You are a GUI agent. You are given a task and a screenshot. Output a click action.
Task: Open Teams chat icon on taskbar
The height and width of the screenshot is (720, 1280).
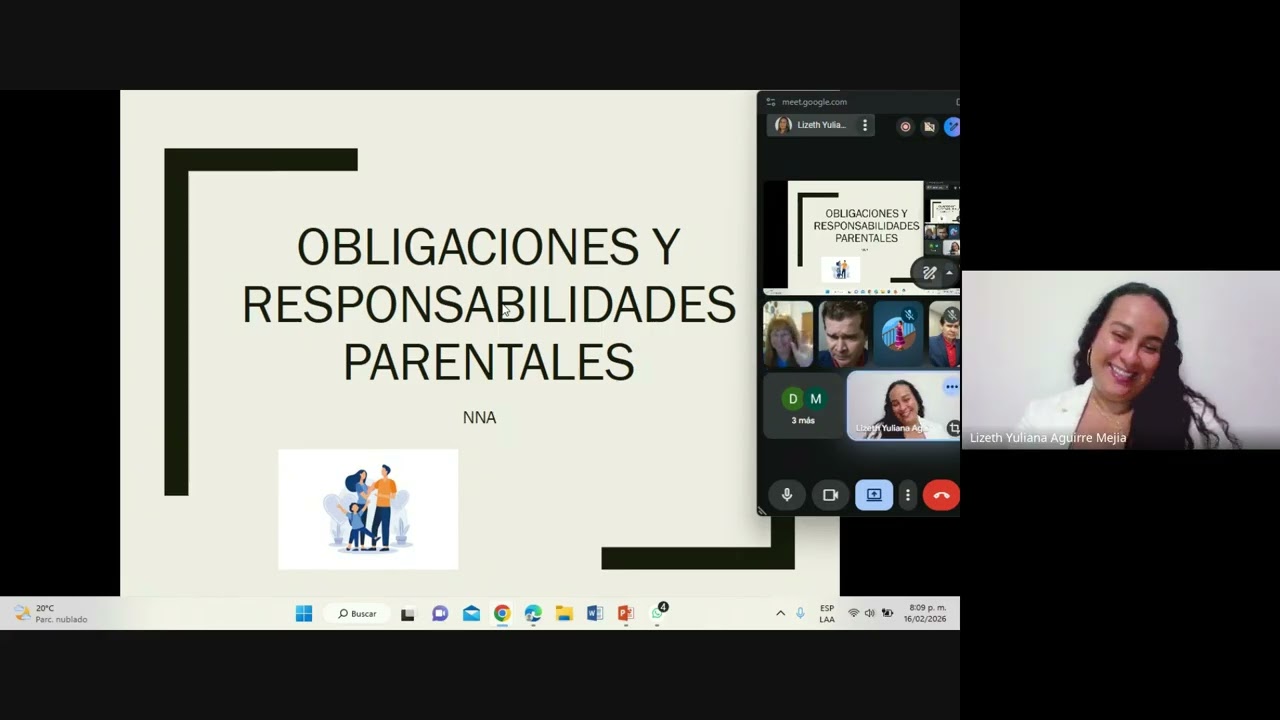pyautogui.click(x=440, y=613)
